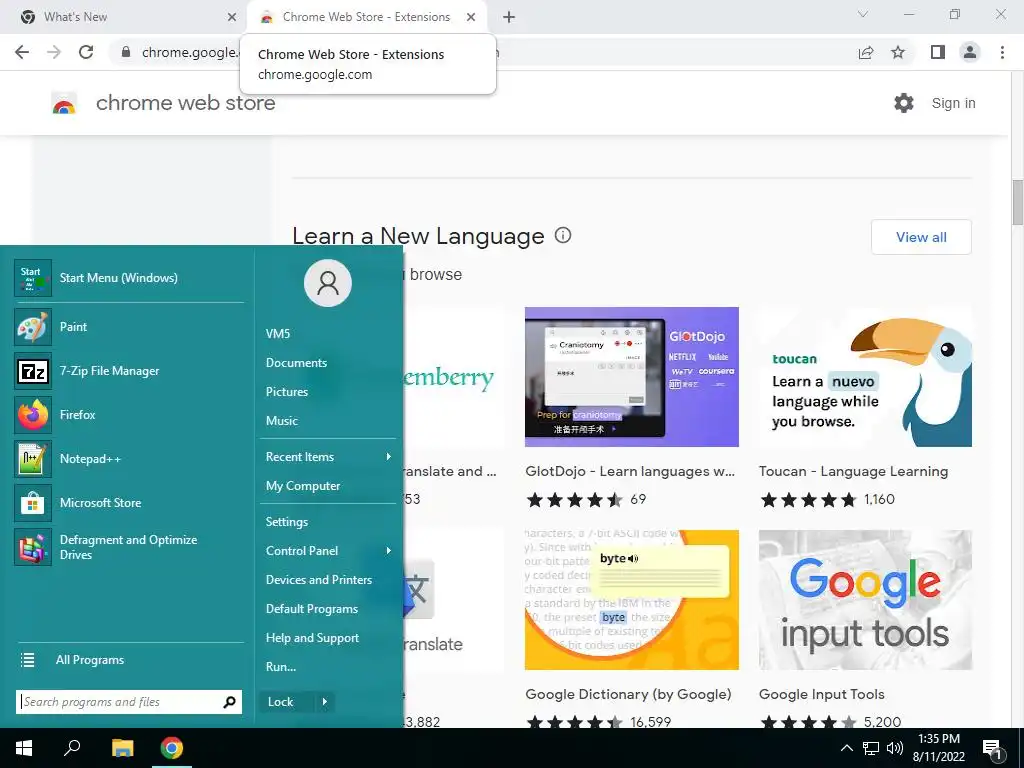The width and height of the screenshot is (1024, 768).
Task: Close the What's New tab
Action: coord(232,18)
